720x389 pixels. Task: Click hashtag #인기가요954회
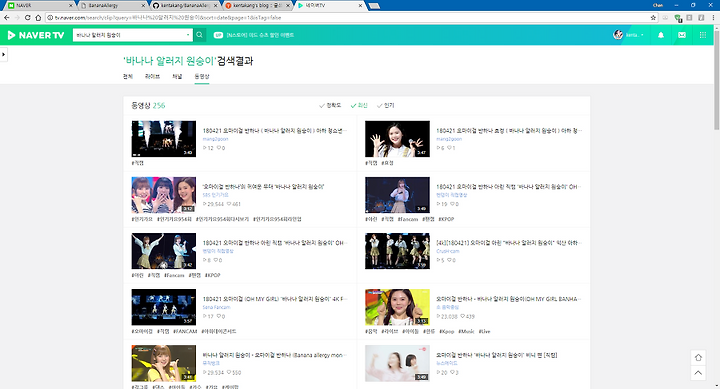(x=174, y=220)
